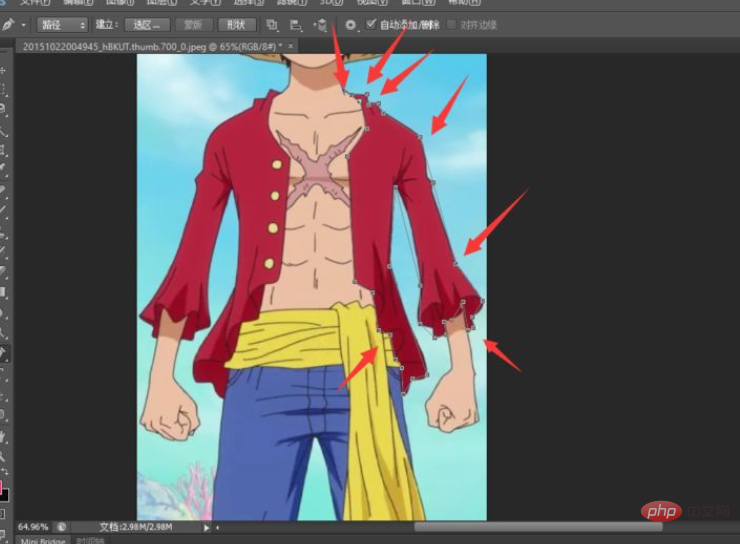This screenshot has width=740, height=544.
Task: Select the Hand tool
Action: coord(3,437)
